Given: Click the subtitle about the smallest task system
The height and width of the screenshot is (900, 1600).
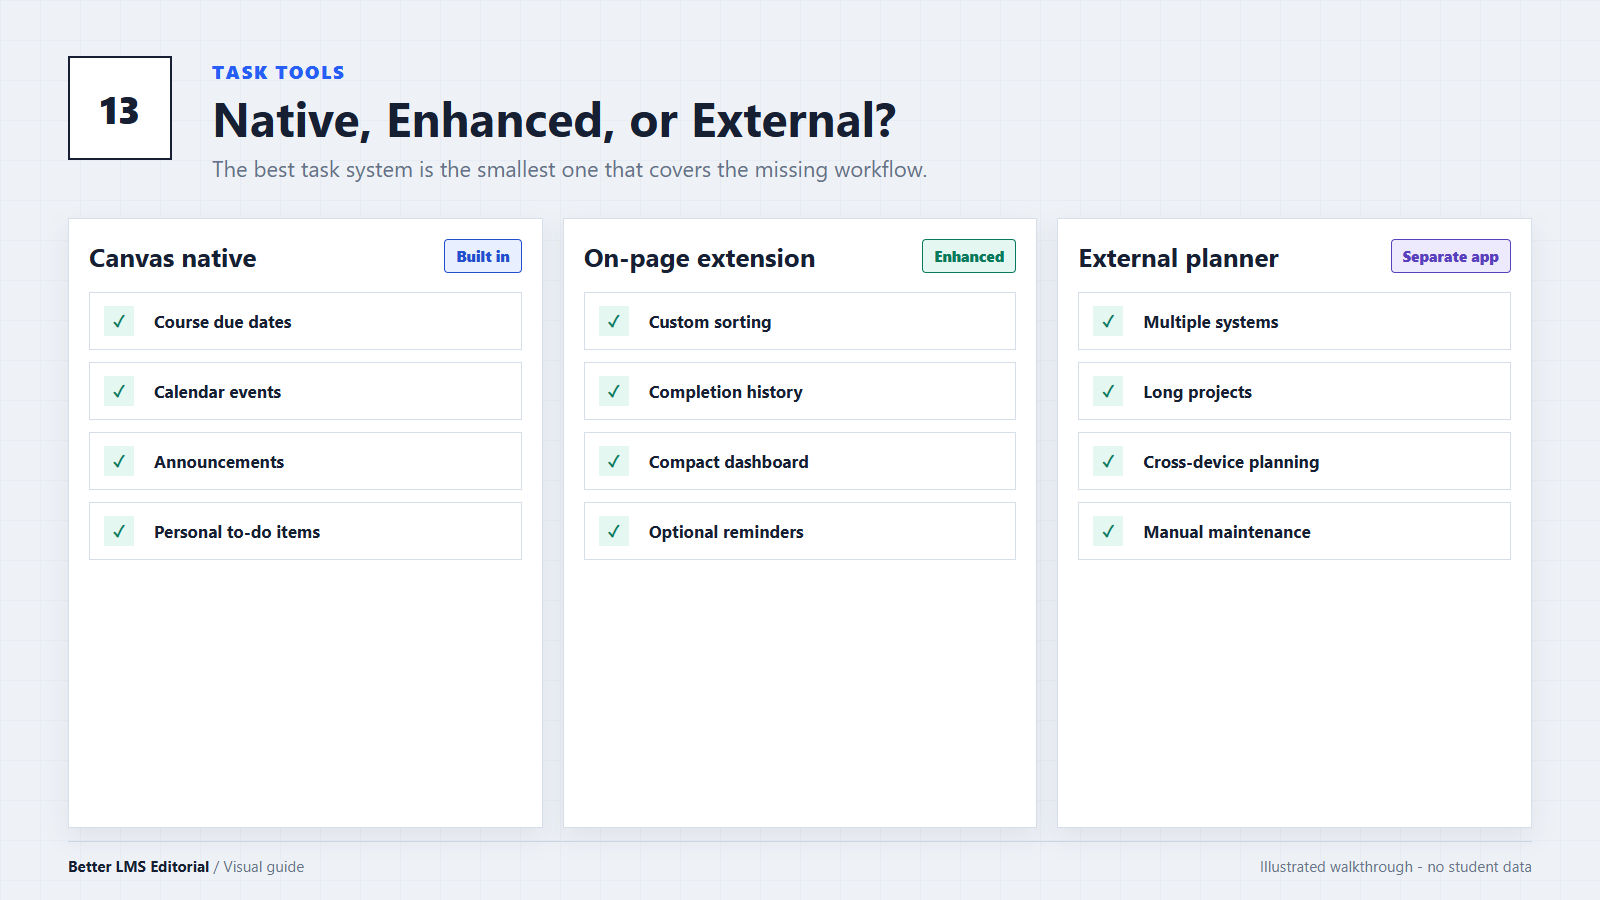Looking at the screenshot, I should tap(569, 170).
